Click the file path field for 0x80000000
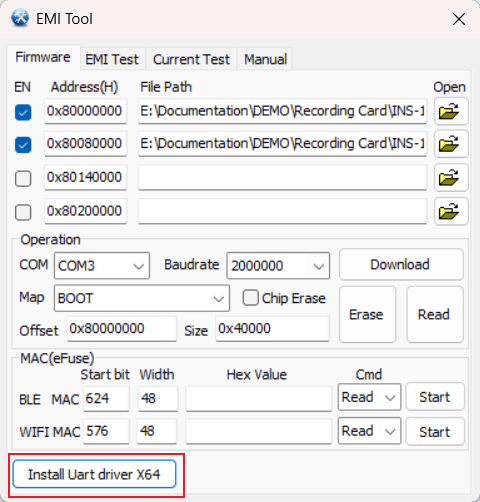 tap(283, 111)
